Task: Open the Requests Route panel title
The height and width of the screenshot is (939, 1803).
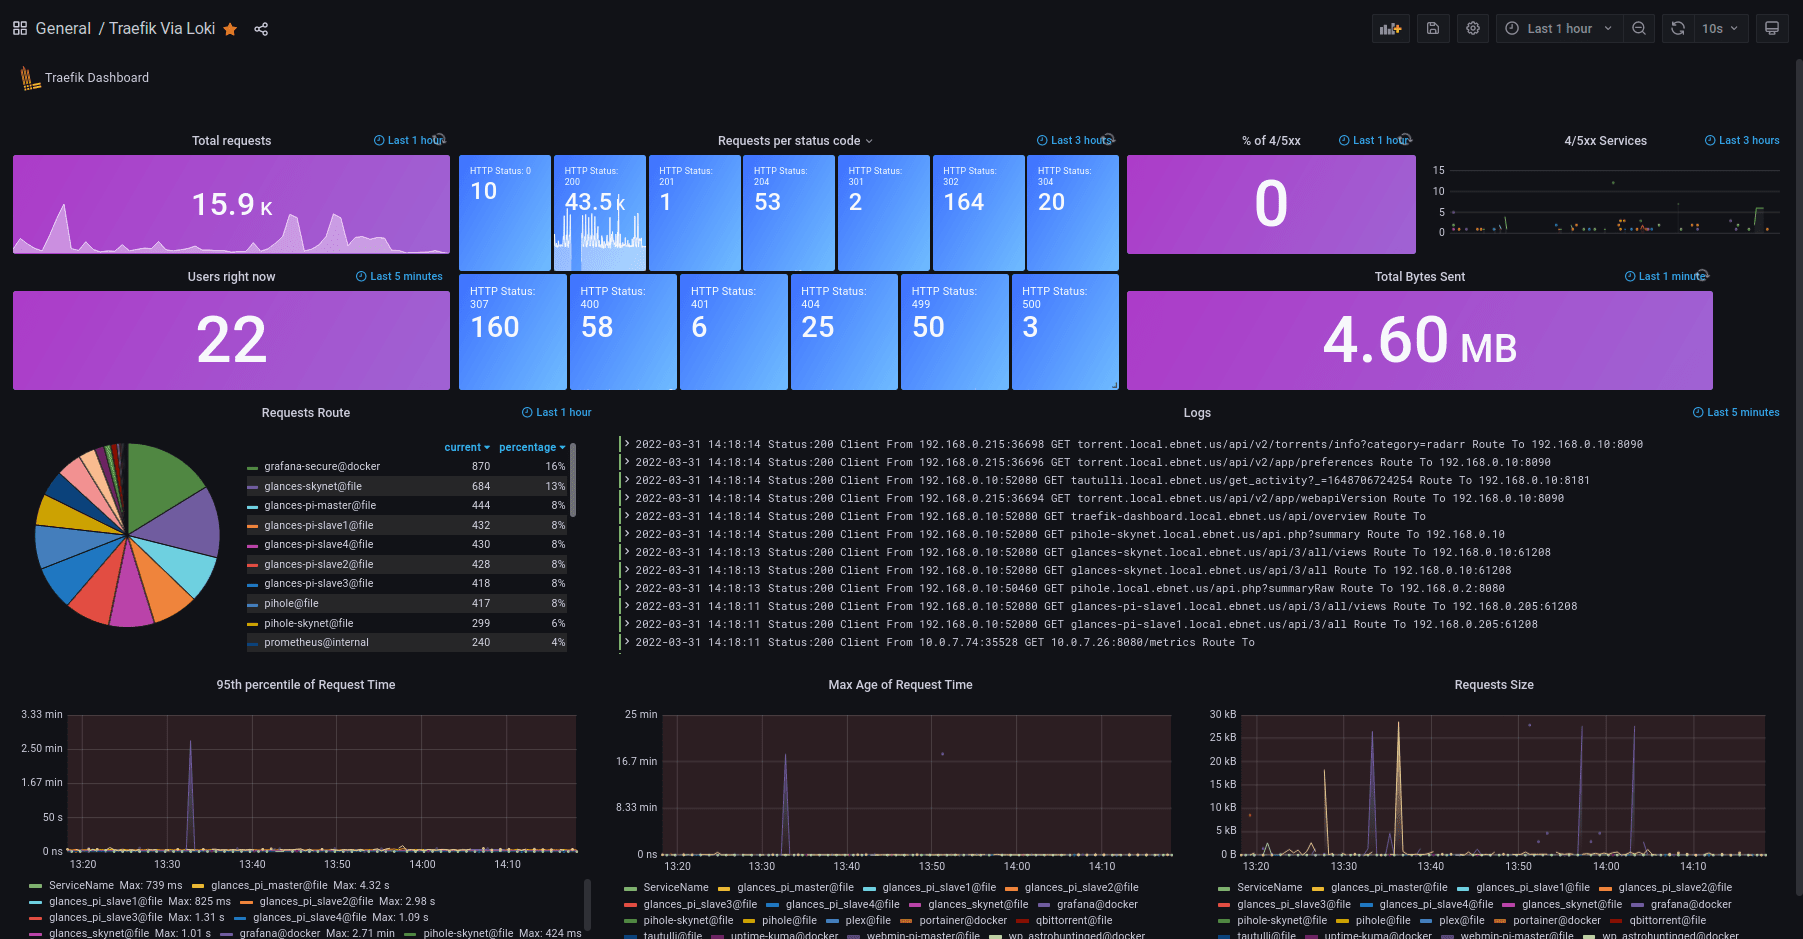Action: coord(306,413)
